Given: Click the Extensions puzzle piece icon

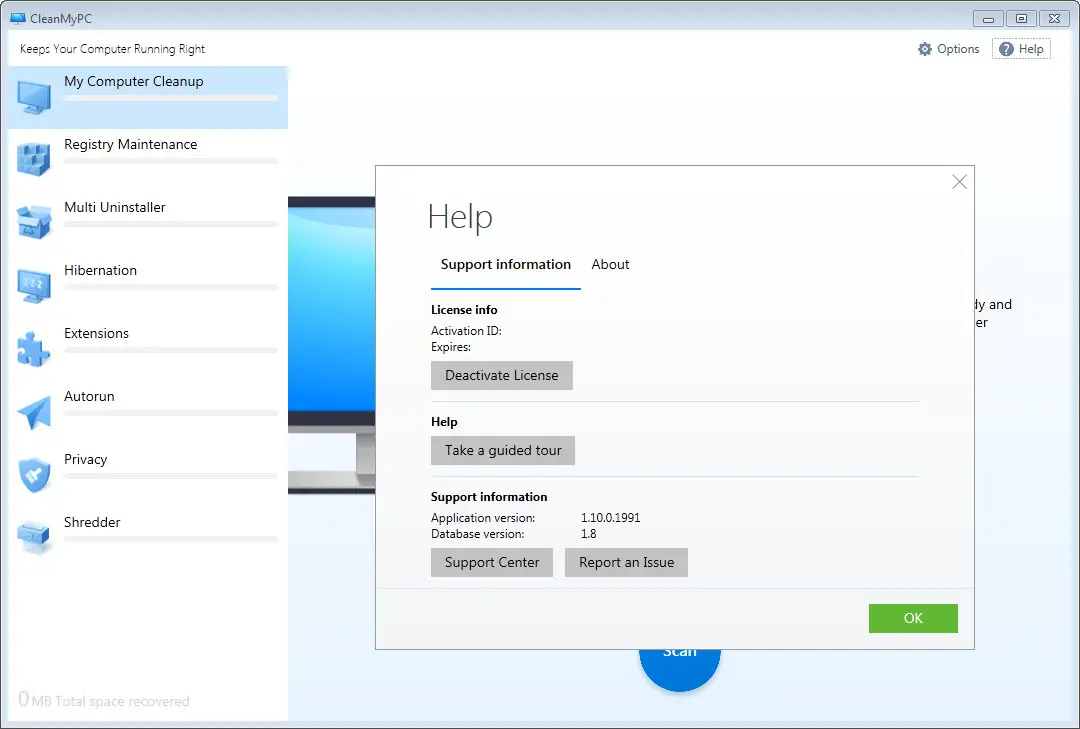Looking at the screenshot, I should tap(33, 349).
